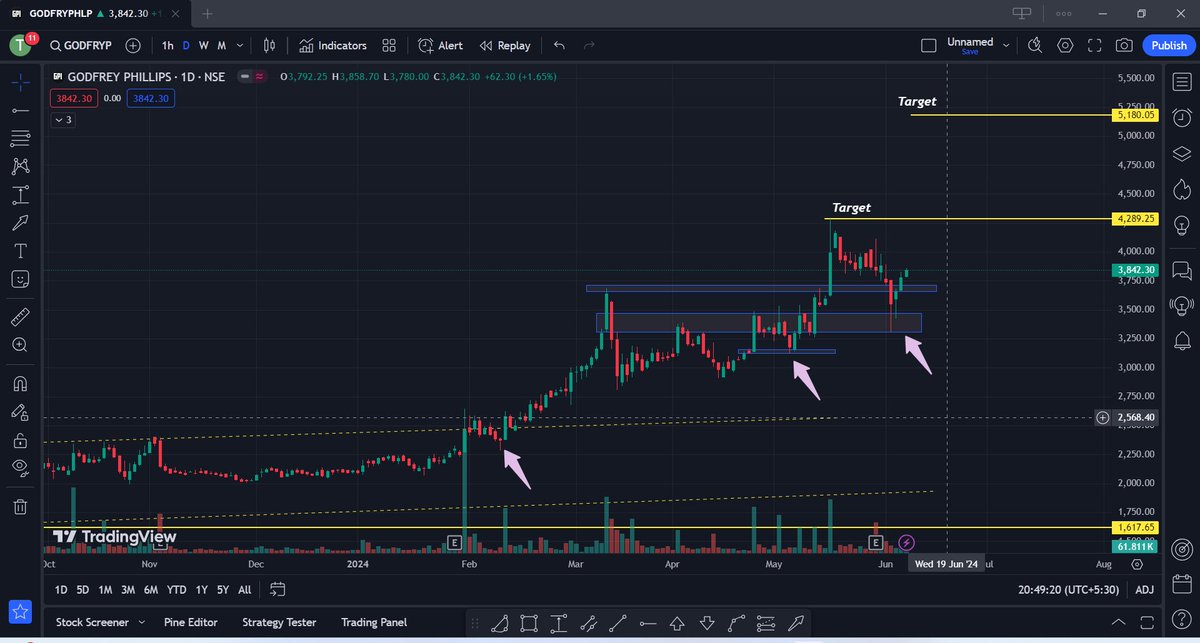Enter fullscreen mode
The width and height of the screenshot is (1200, 643).
click(1095, 46)
